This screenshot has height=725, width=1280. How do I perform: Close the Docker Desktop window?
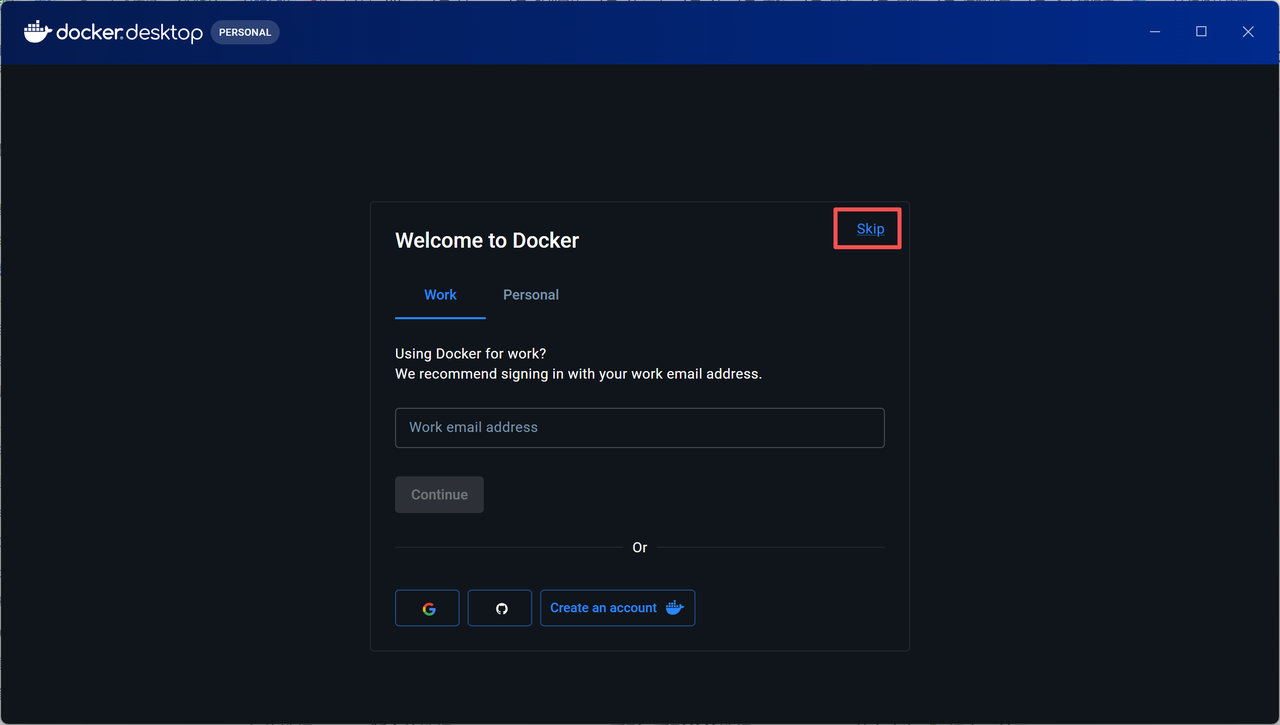(x=1248, y=32)
